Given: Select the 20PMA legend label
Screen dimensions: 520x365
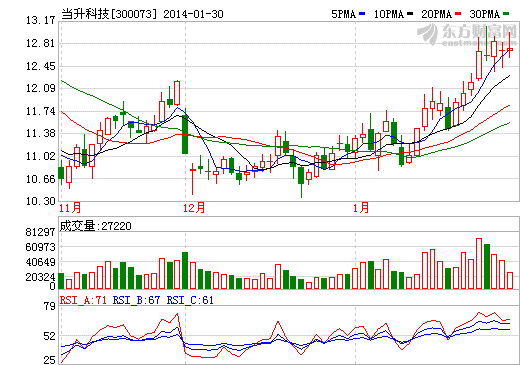Looking at the screenshot, I should click(x=437, y=14).
